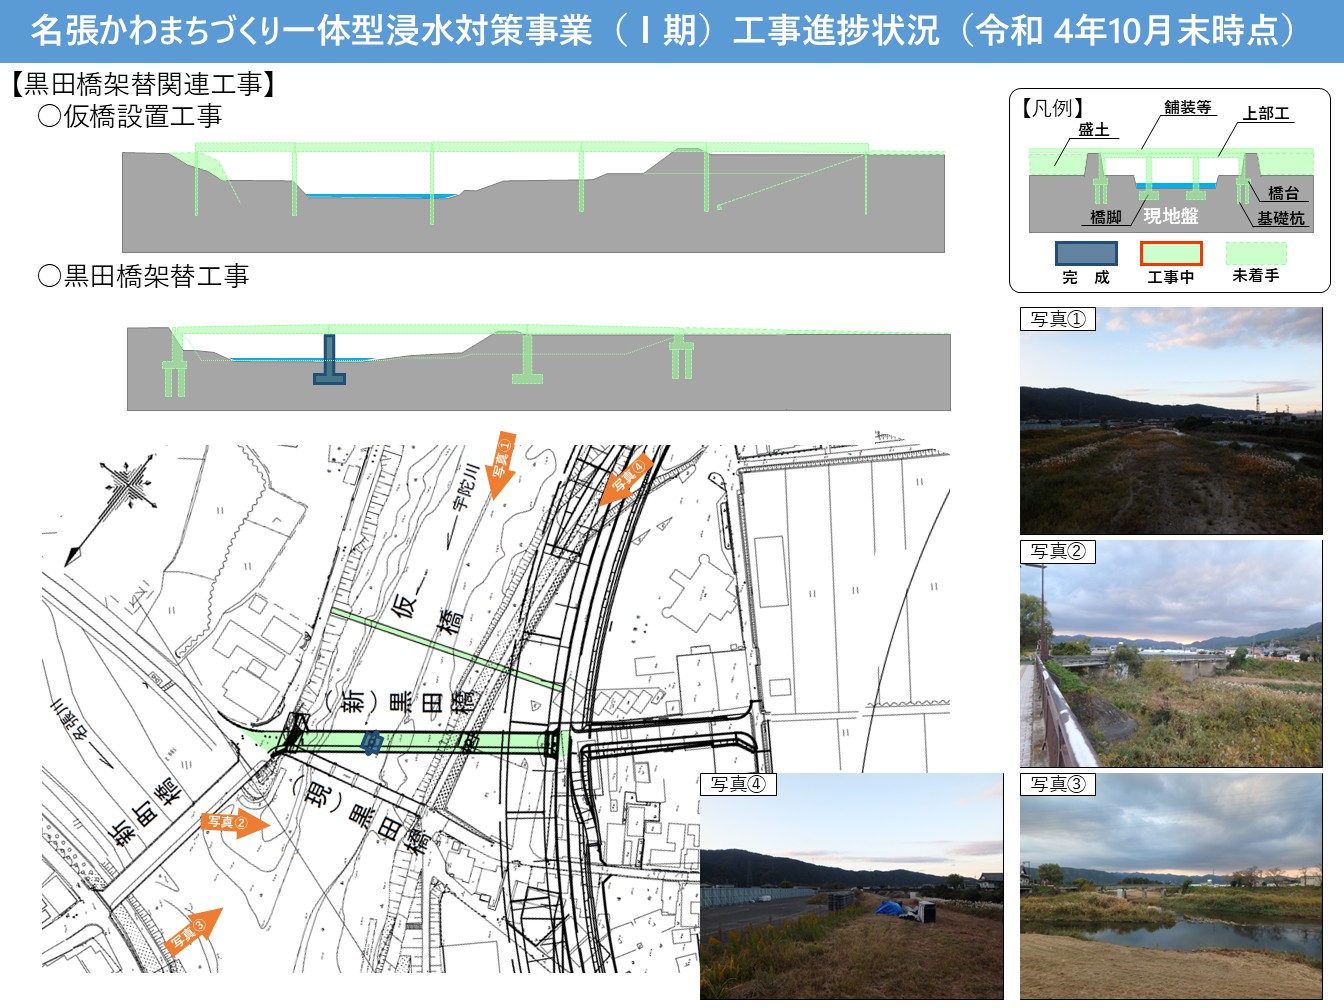Select the green 未着手 legend swatch
Viewport: 1344px width, 1008px height.
click(1256, 253)
